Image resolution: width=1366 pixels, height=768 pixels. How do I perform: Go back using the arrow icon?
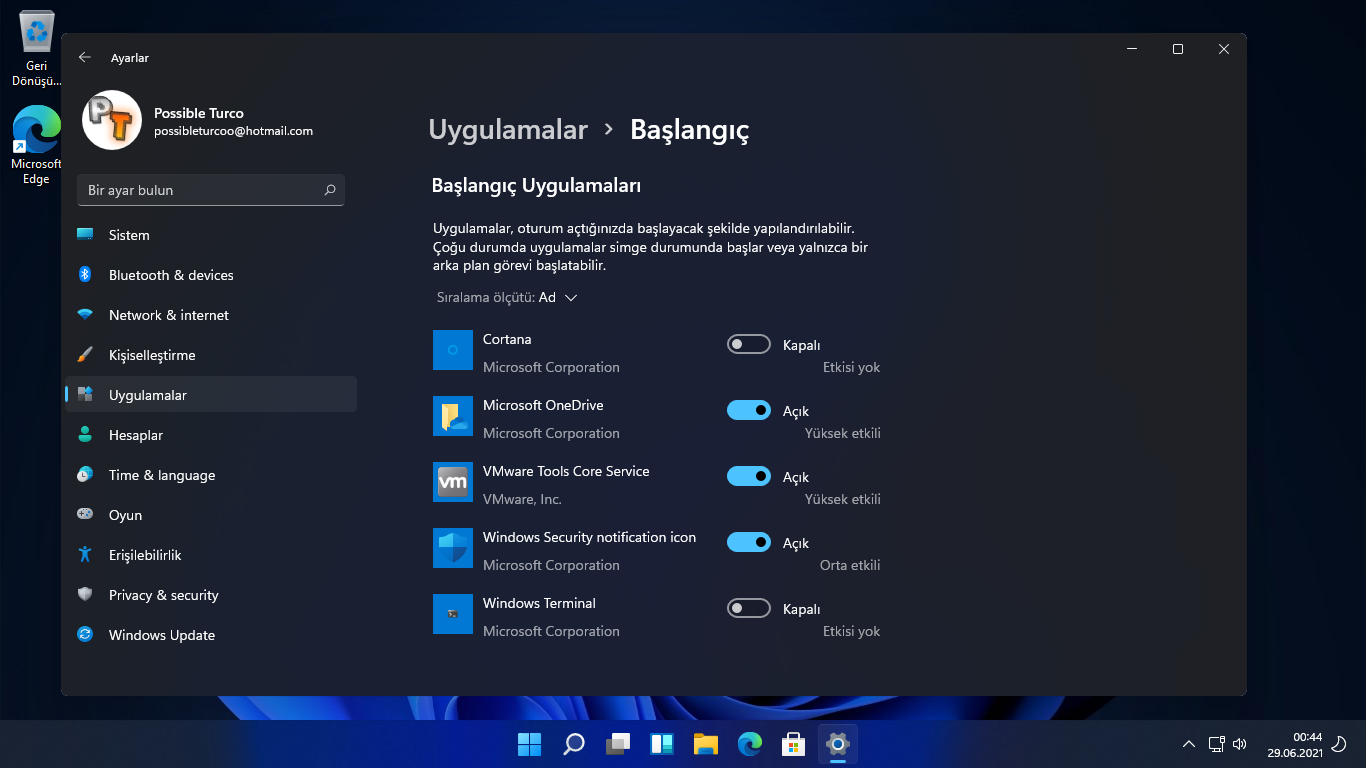coord(85,58)
